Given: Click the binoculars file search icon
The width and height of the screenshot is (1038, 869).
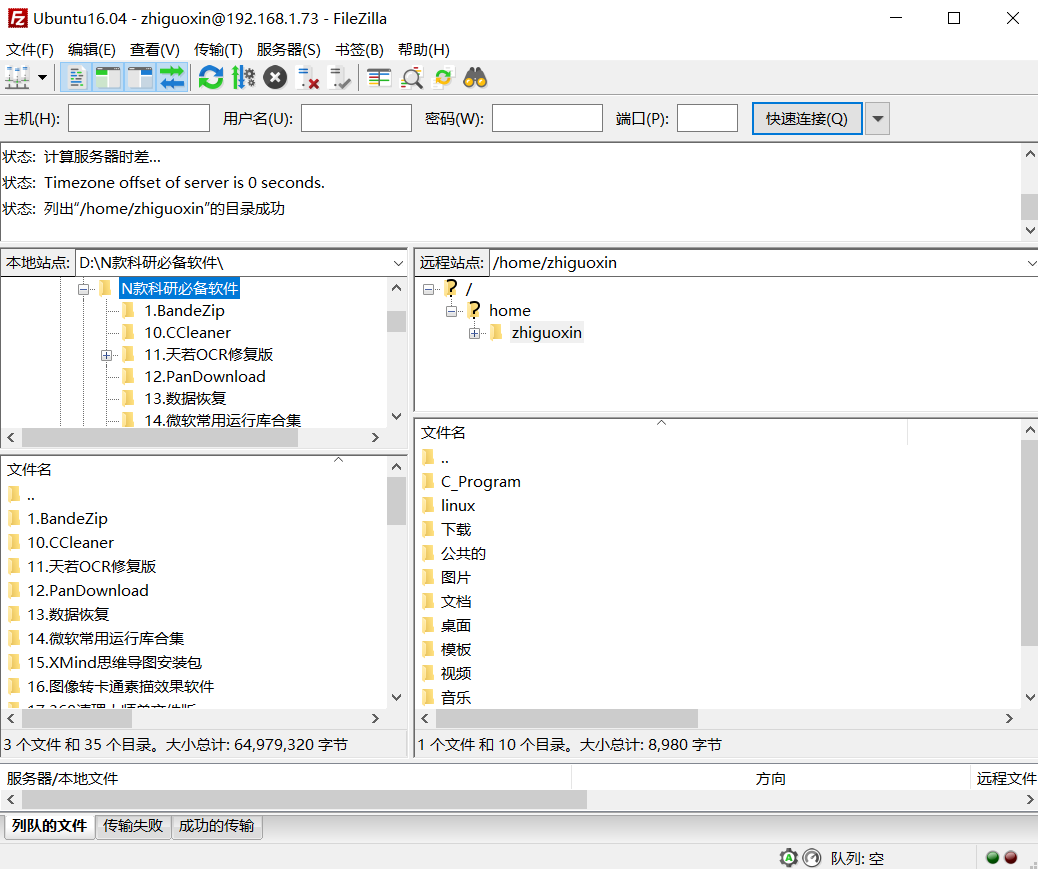Looking at the screenshot, I should [x=475, y=78].
